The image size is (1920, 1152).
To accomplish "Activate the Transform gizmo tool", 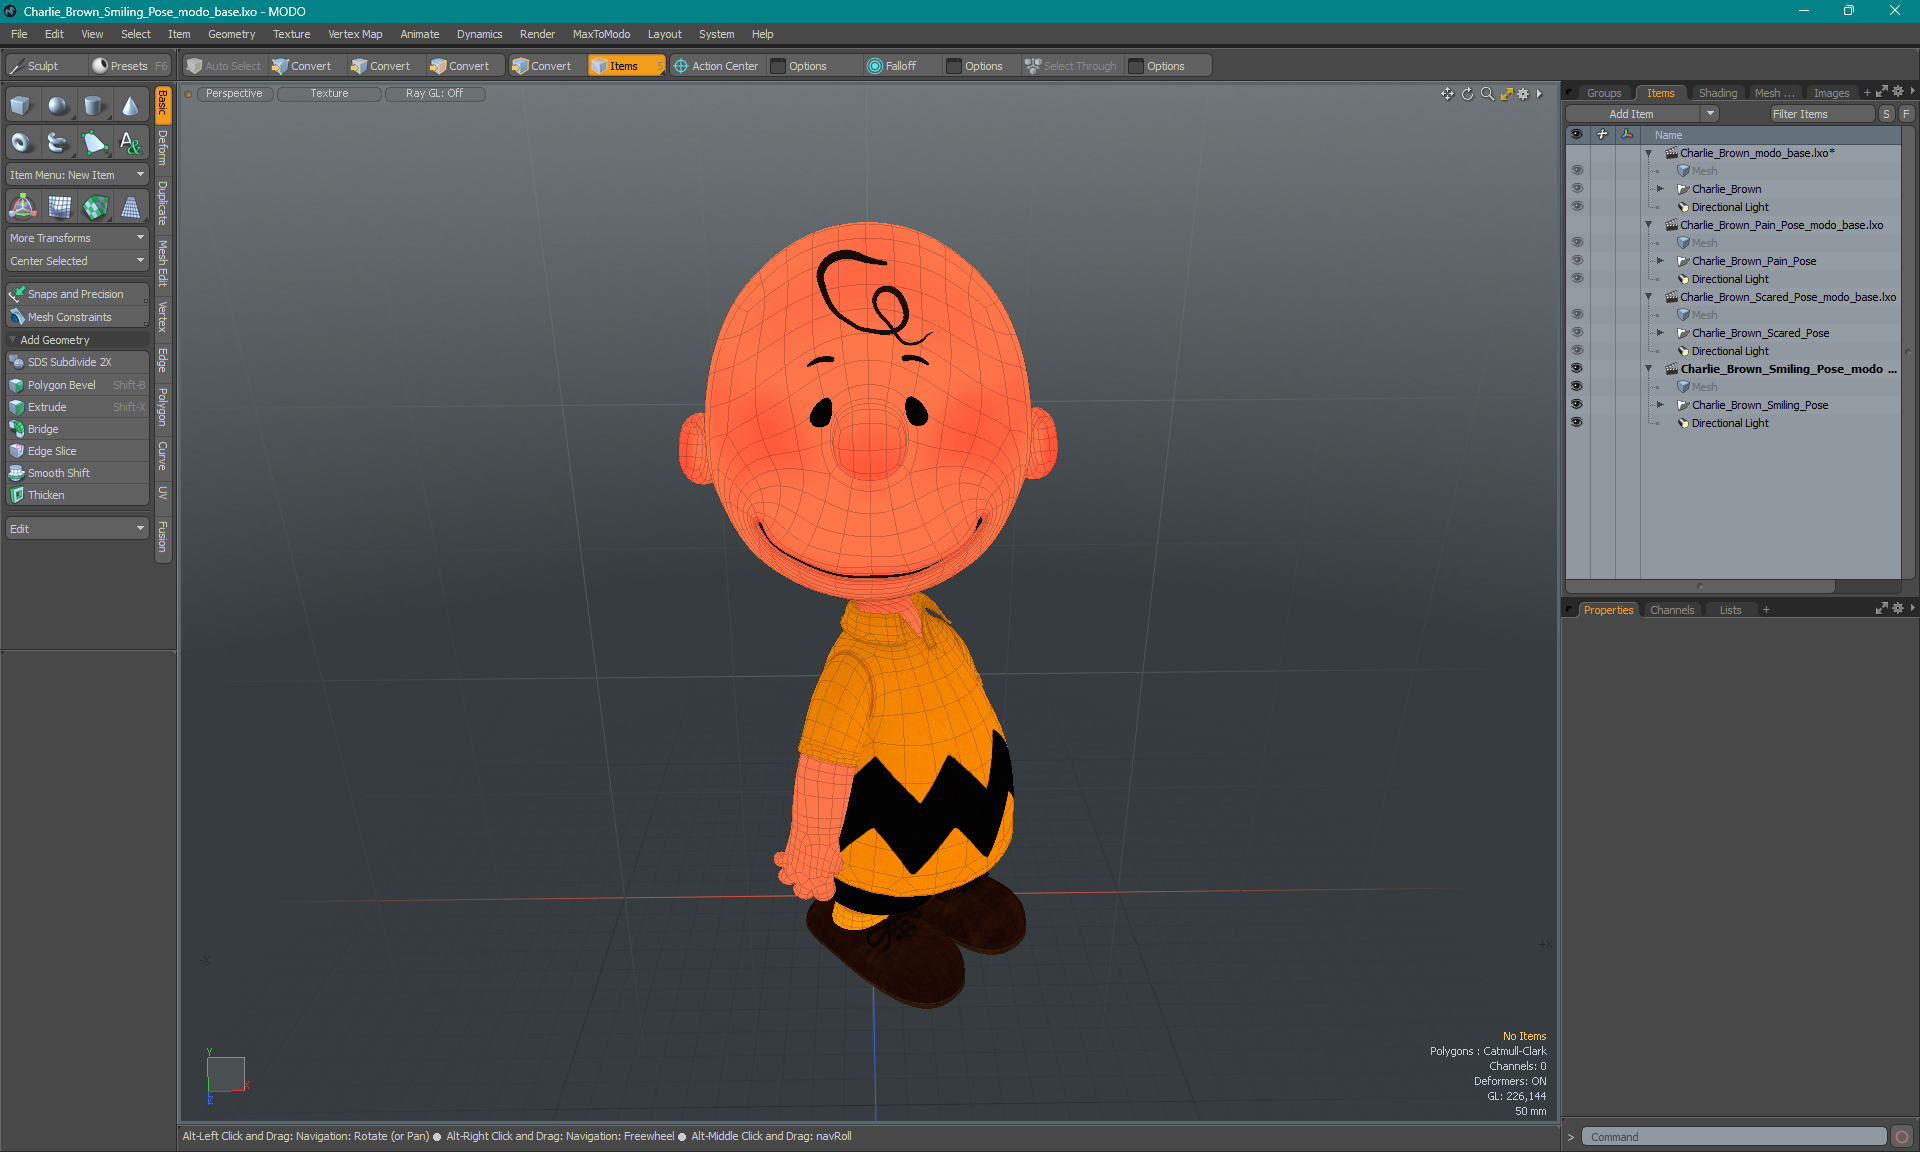I will [x=22, y=207].
